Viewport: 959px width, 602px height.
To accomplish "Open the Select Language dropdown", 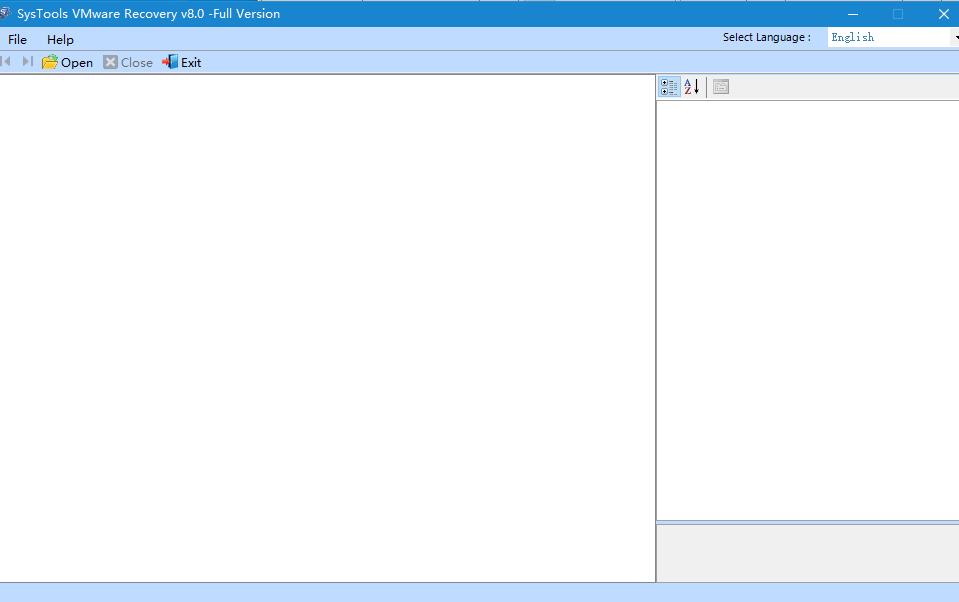I will pyautogui.click(x=893, y=37).
